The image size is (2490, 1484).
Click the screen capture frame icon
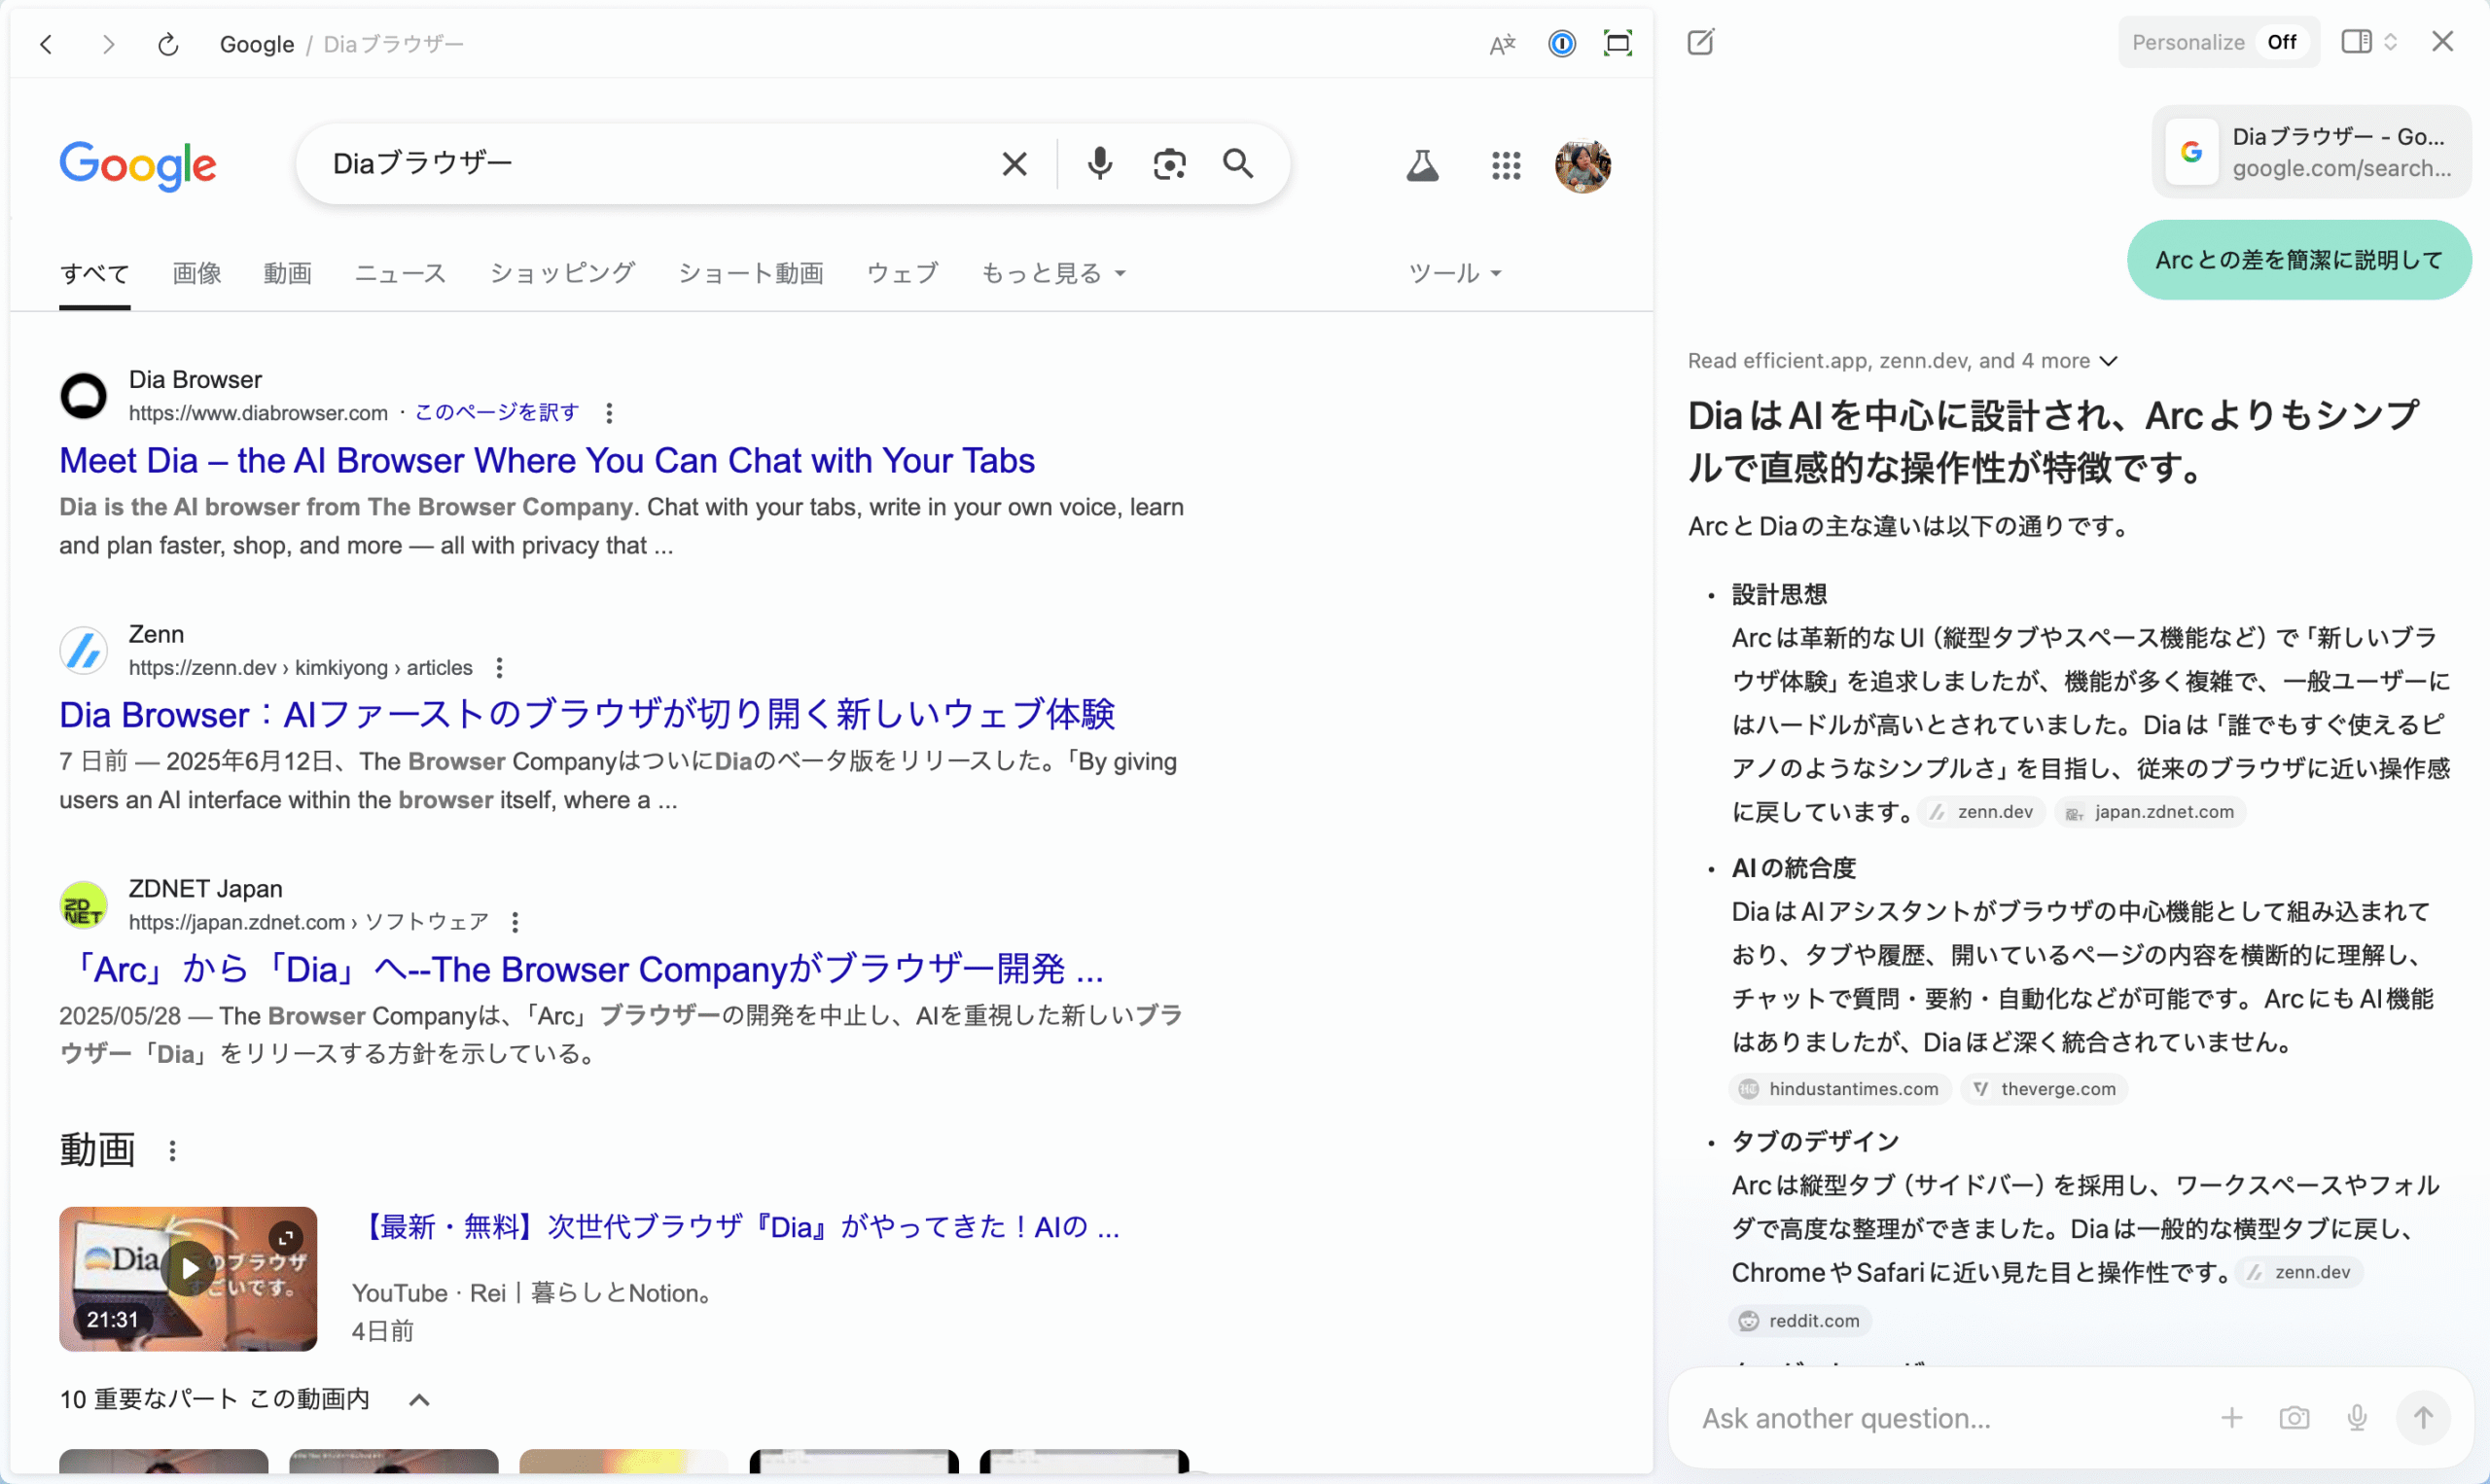[1617, 43]
